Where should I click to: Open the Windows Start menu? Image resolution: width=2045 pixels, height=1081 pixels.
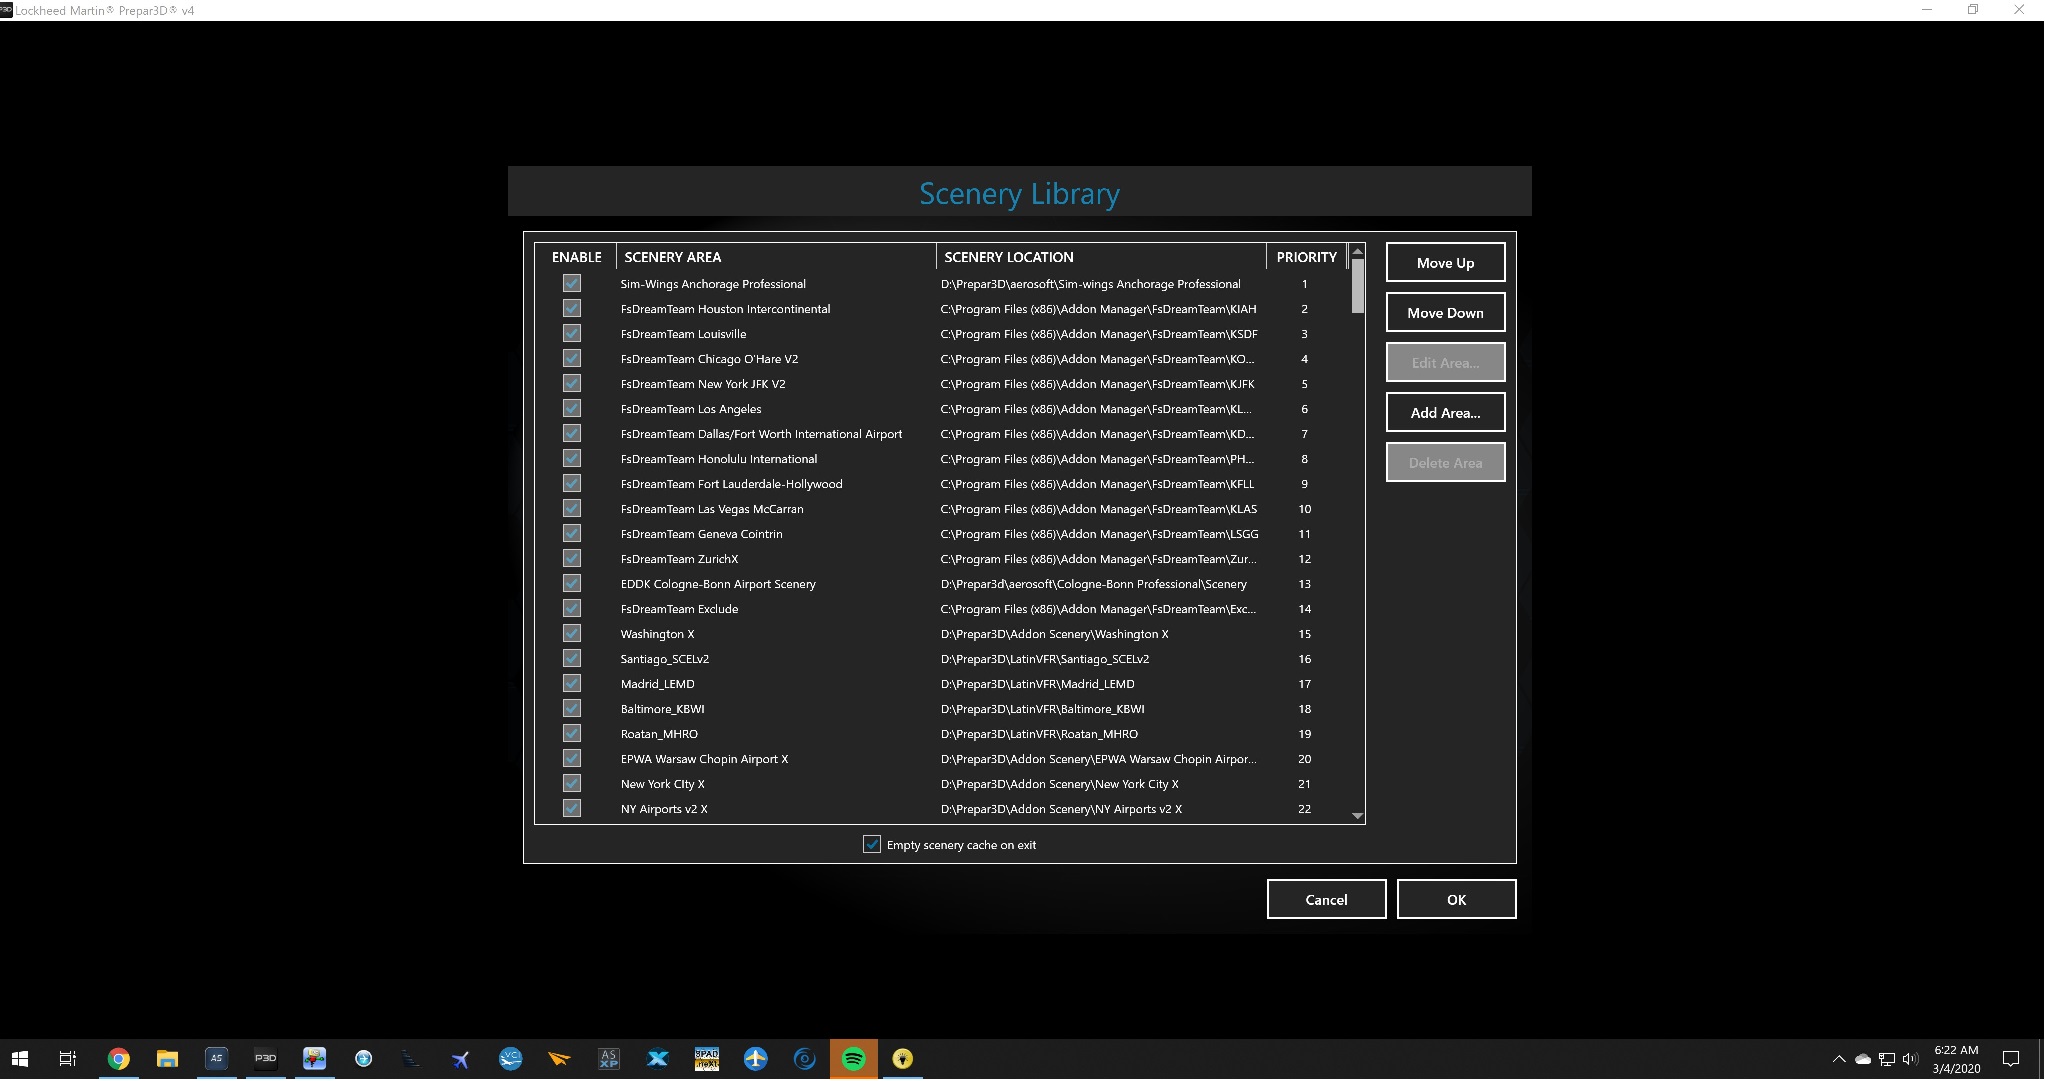pyautogui.click(x=20, y=1059)
